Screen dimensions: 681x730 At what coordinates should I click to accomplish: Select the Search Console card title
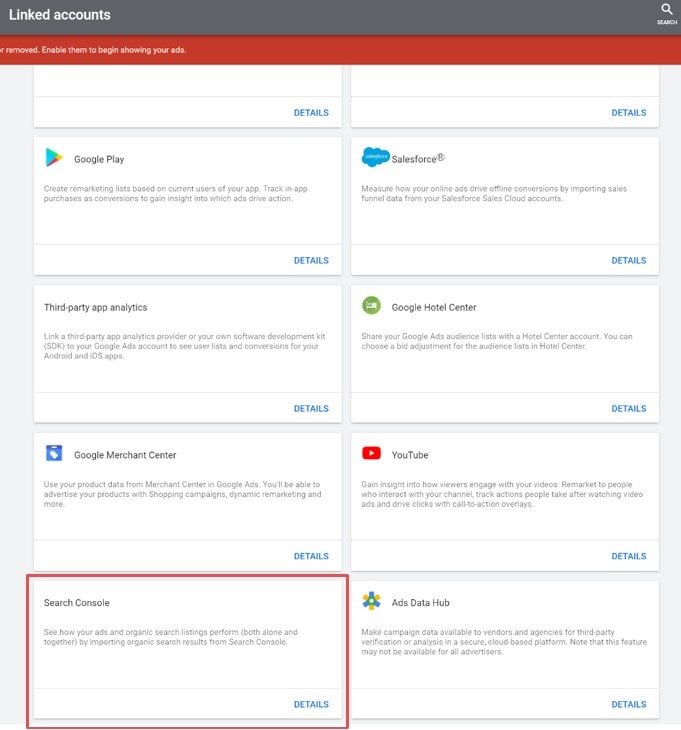click(x=77, y=603)
